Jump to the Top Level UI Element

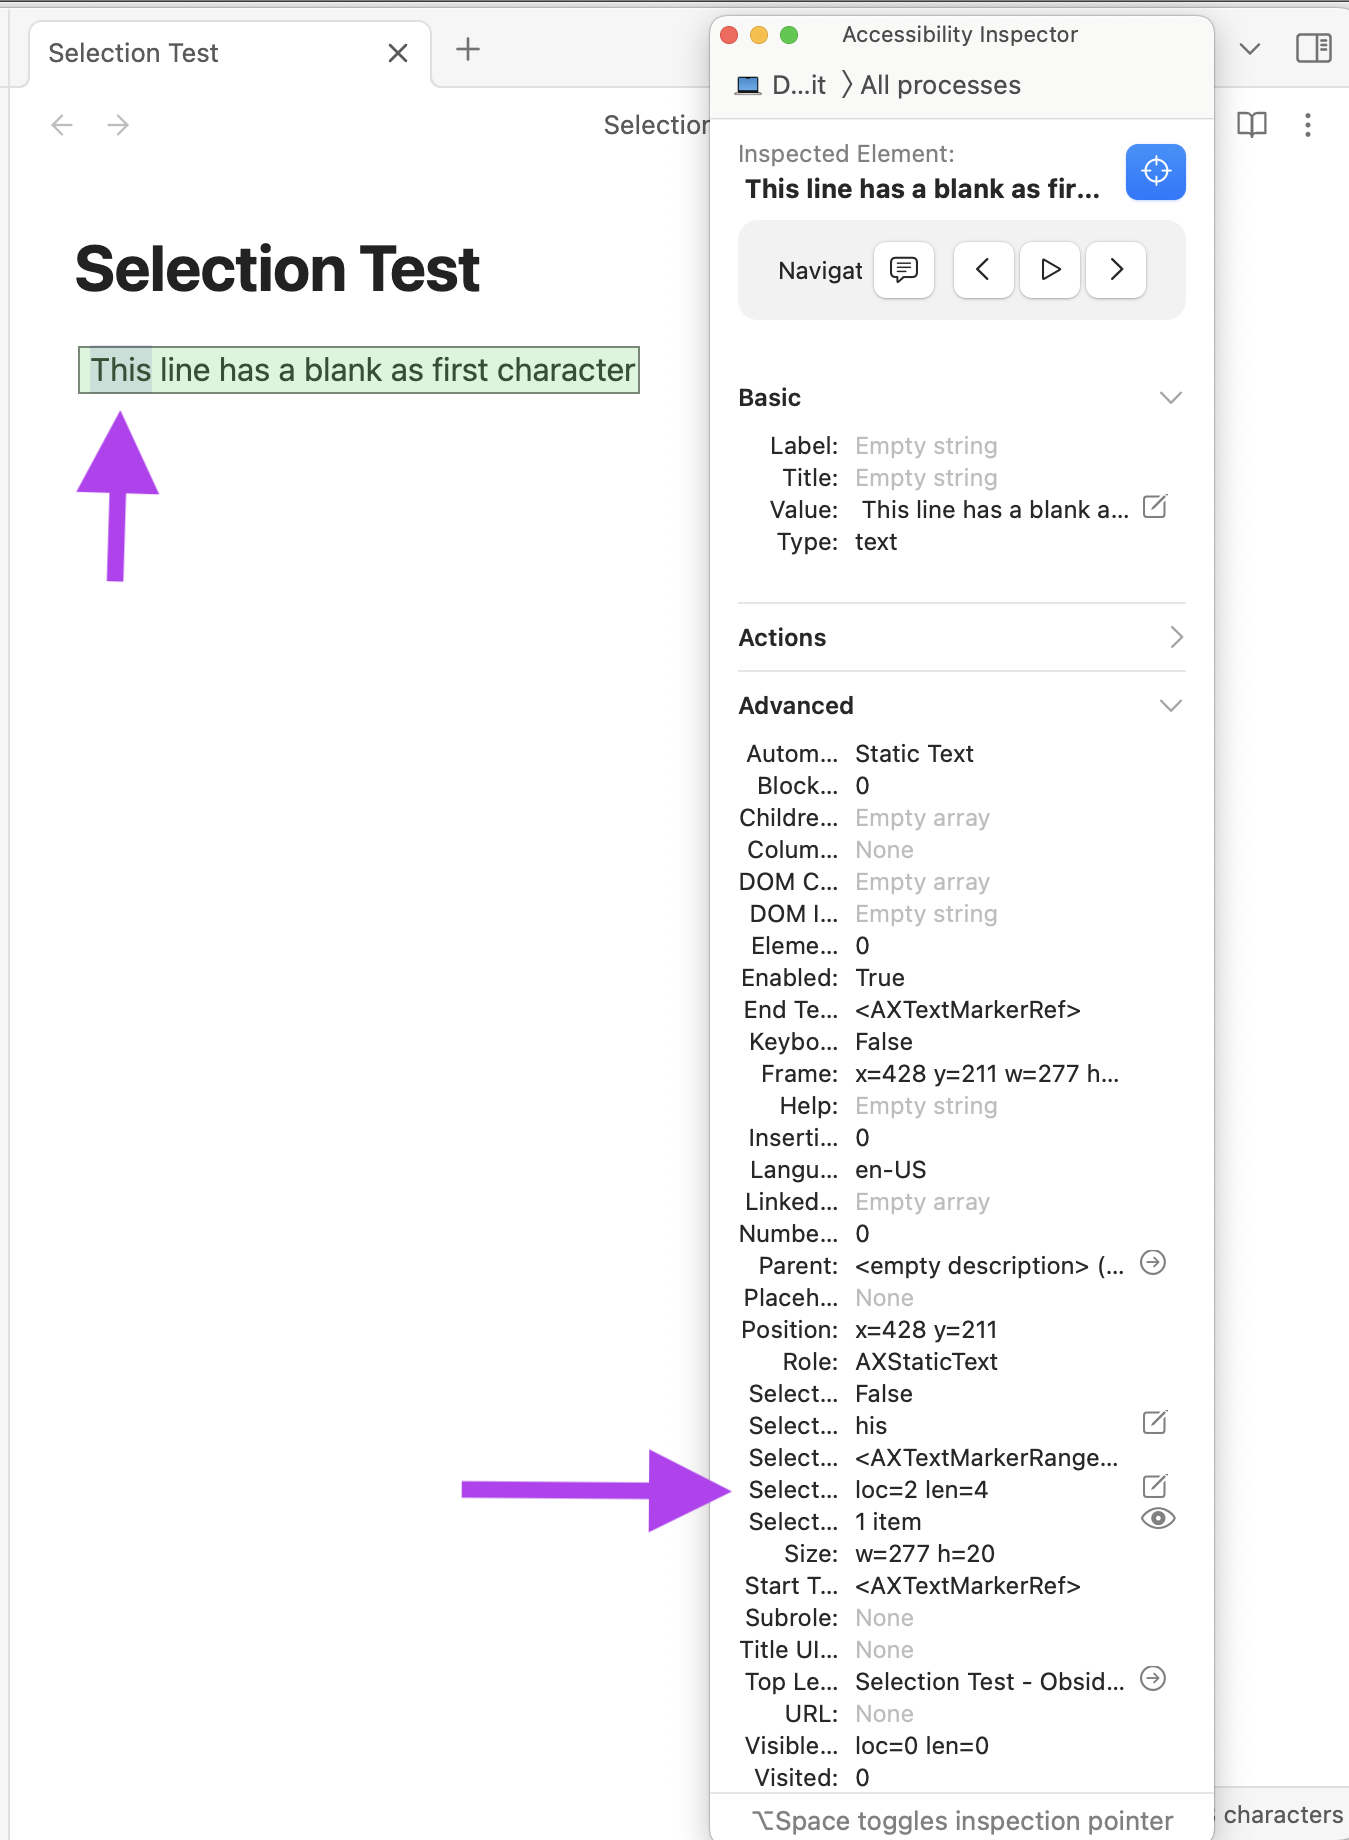point(1153,1679)
